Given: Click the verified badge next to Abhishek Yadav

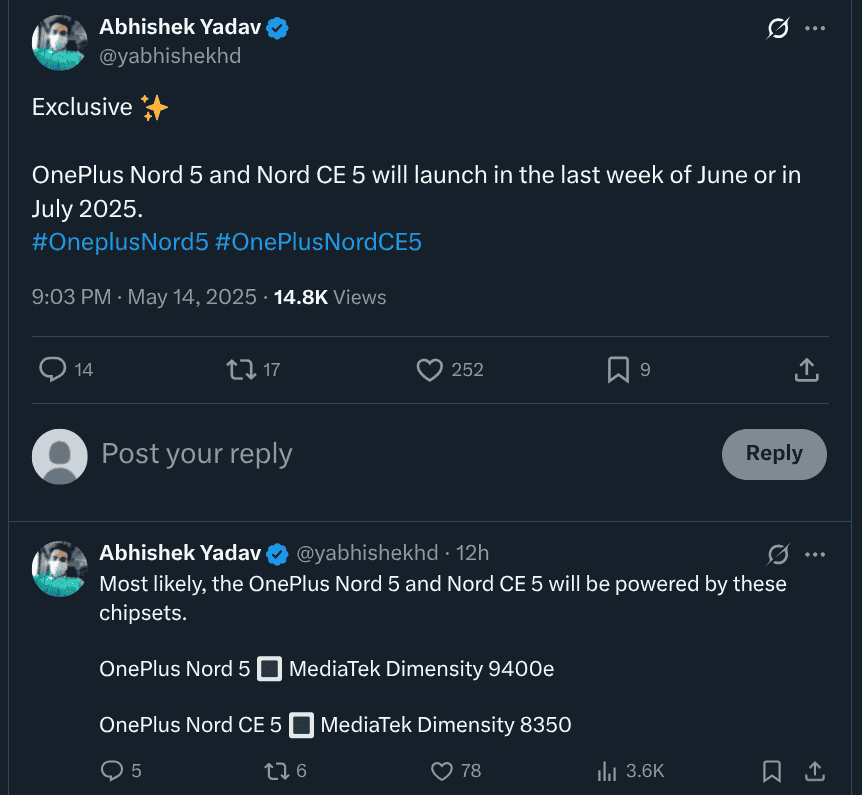Looking at the screenshot, I should (x=276, y=27).
